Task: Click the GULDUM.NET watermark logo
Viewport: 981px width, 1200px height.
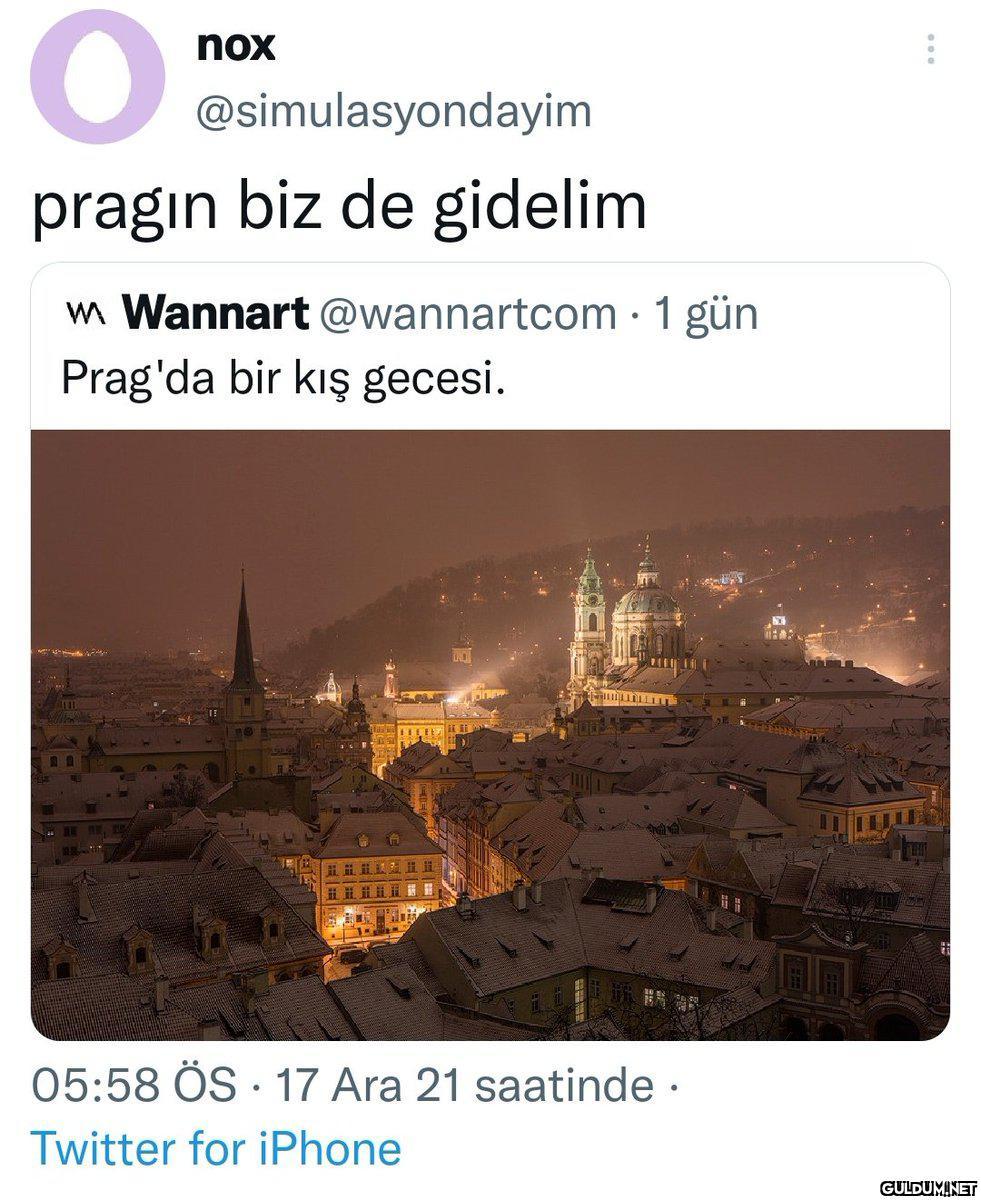Action: click(927, 1186)
